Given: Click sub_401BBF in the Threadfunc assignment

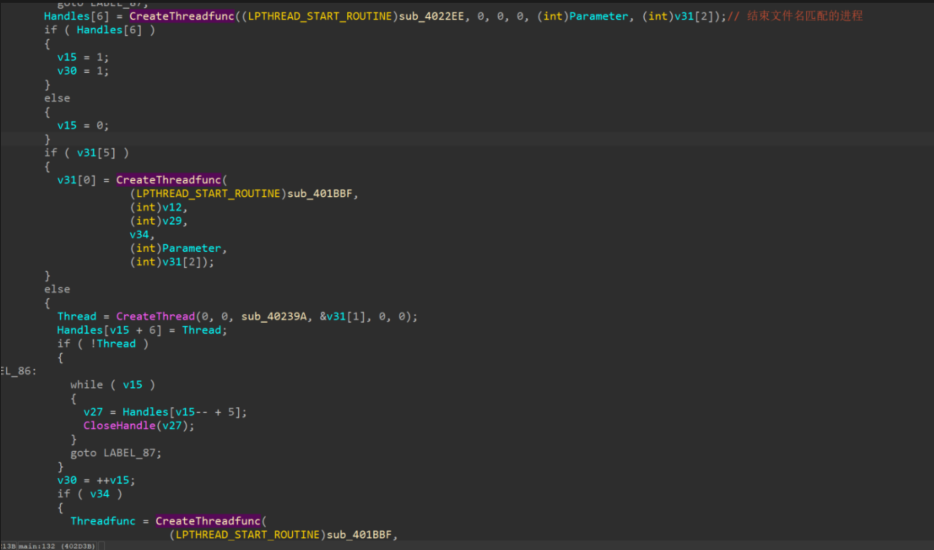Looking at the screenshot, I should tap(362, 535).
